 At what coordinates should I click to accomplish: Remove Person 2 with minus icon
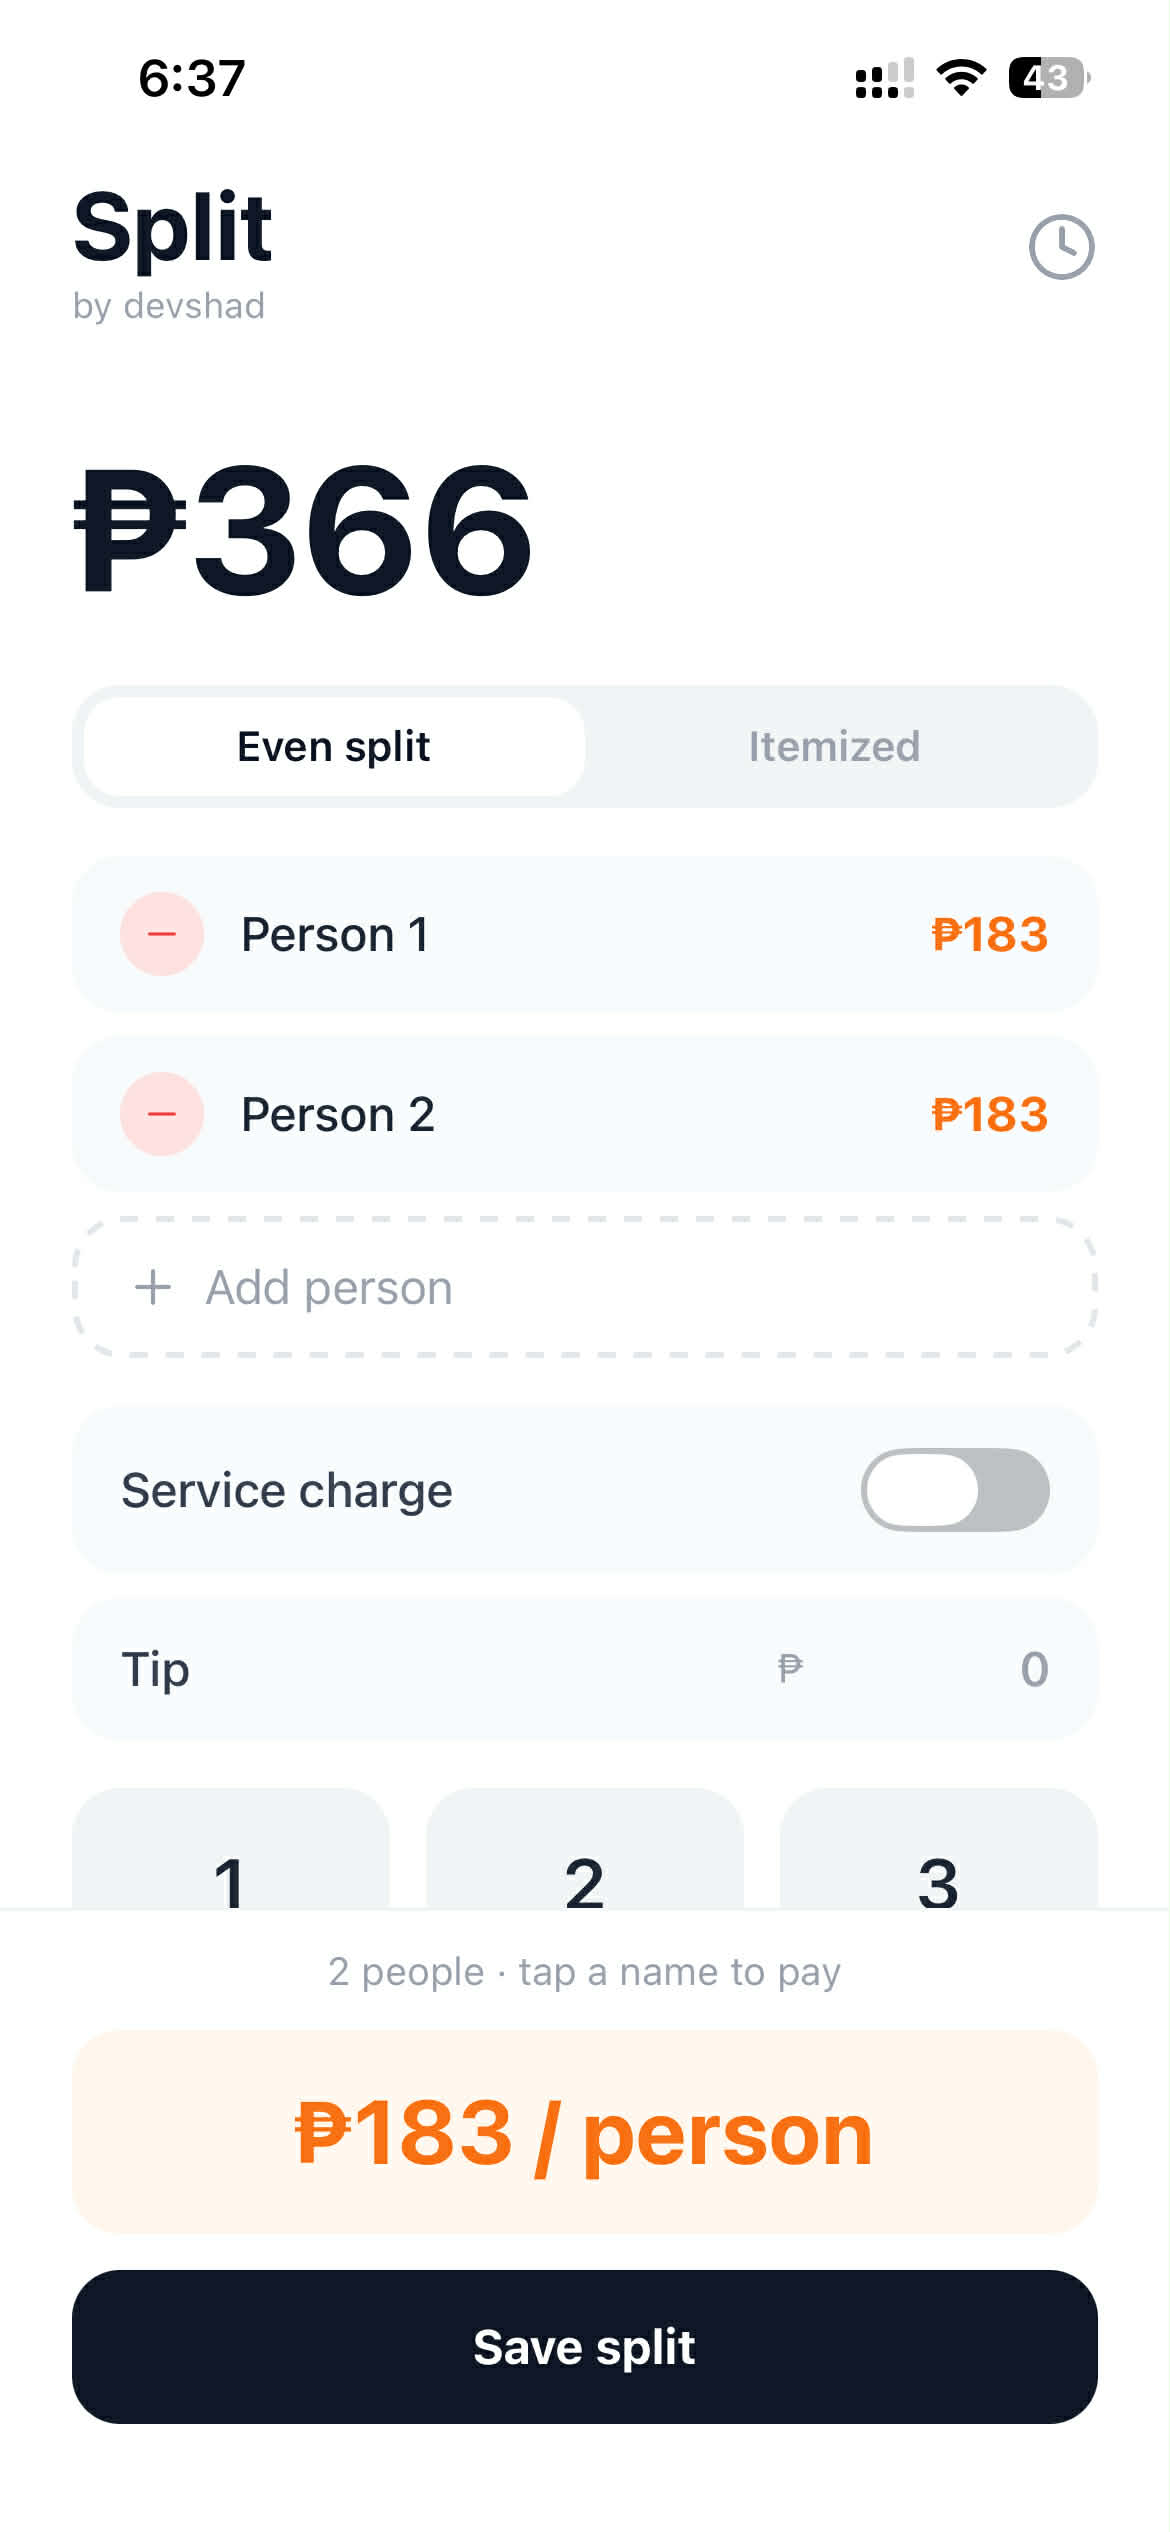coord(162,1114)
